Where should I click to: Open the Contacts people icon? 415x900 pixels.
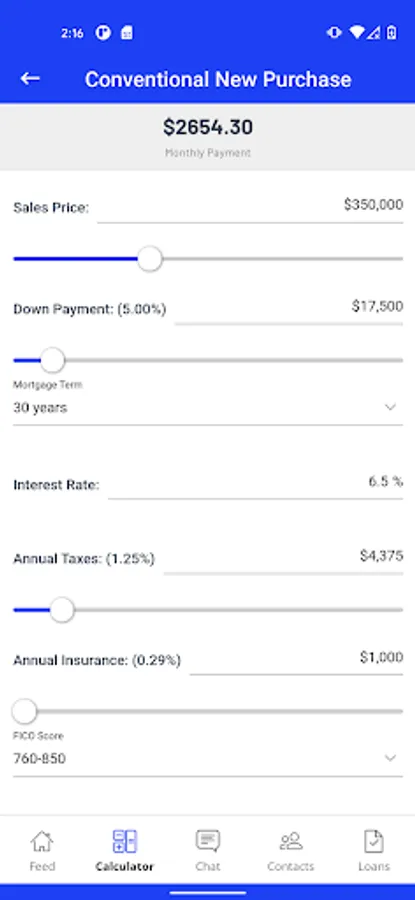click(291, 841)
